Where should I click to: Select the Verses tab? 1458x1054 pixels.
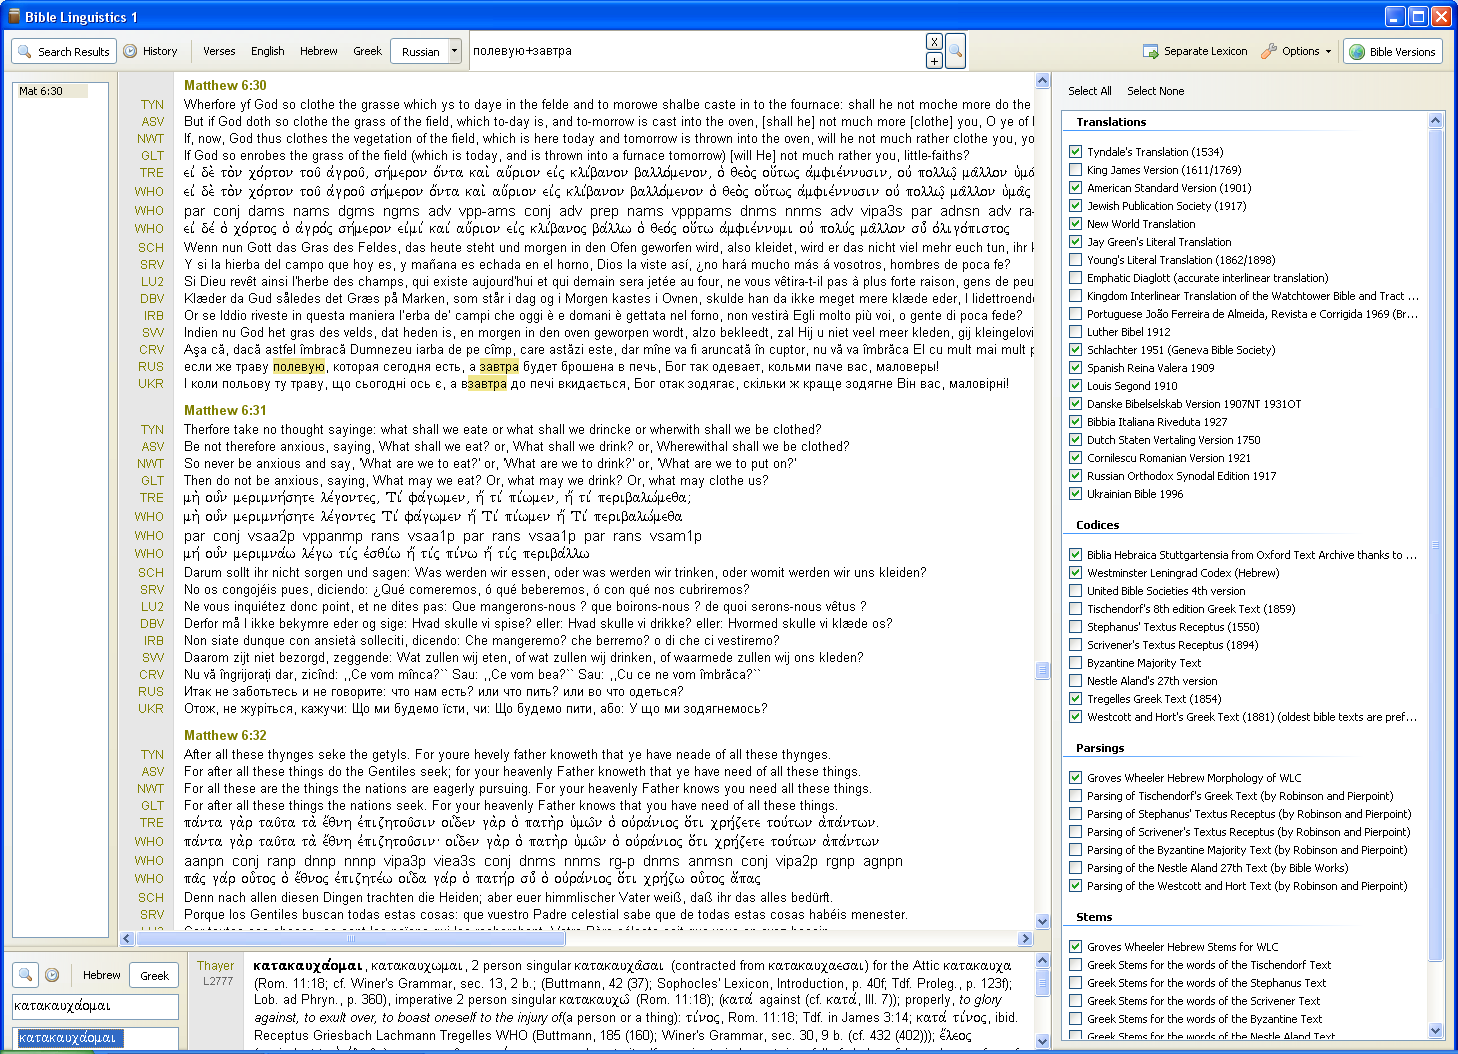219,51
